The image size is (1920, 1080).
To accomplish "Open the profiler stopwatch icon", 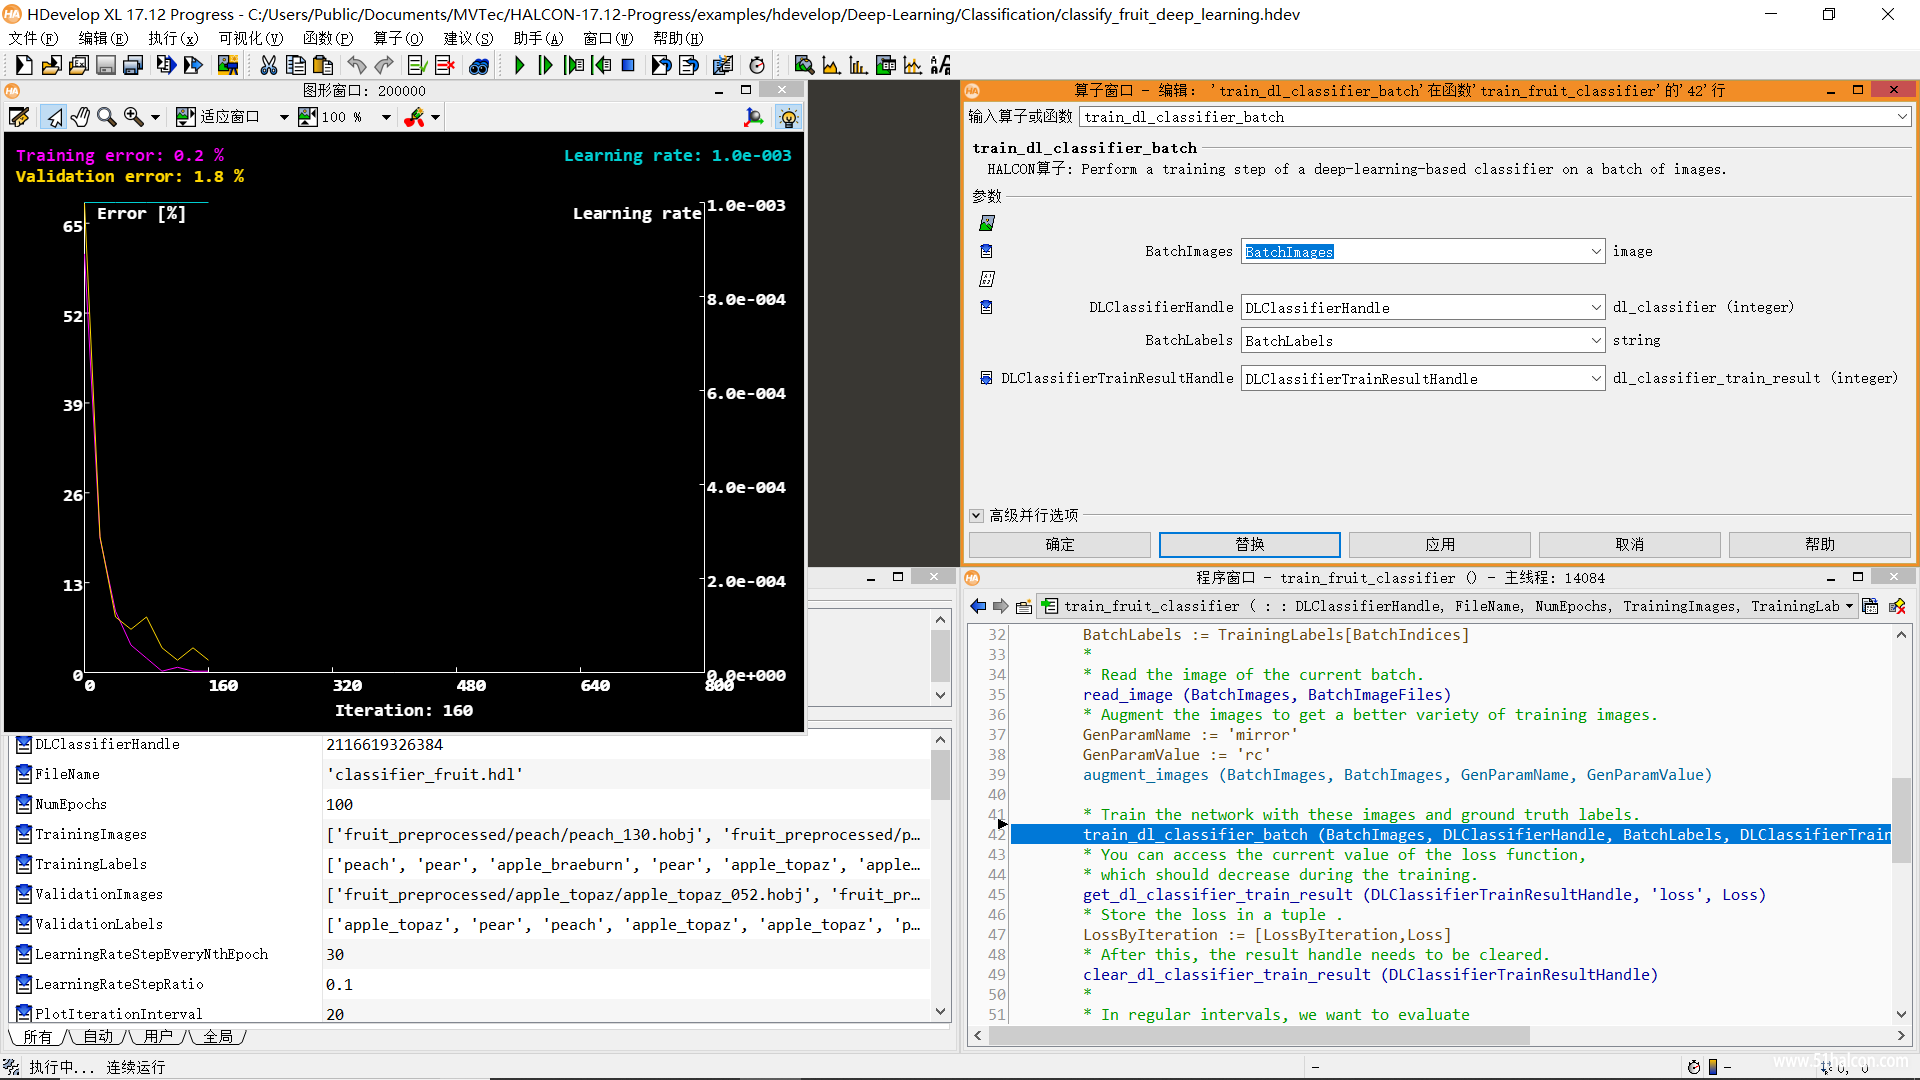I will (757, 65).
